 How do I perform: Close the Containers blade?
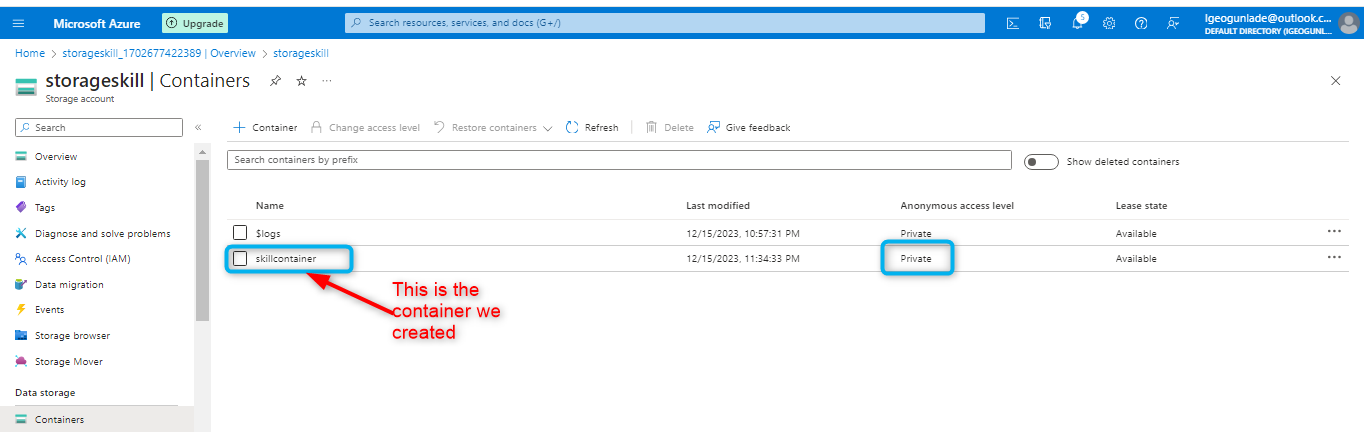click(x=1336, y=81)
